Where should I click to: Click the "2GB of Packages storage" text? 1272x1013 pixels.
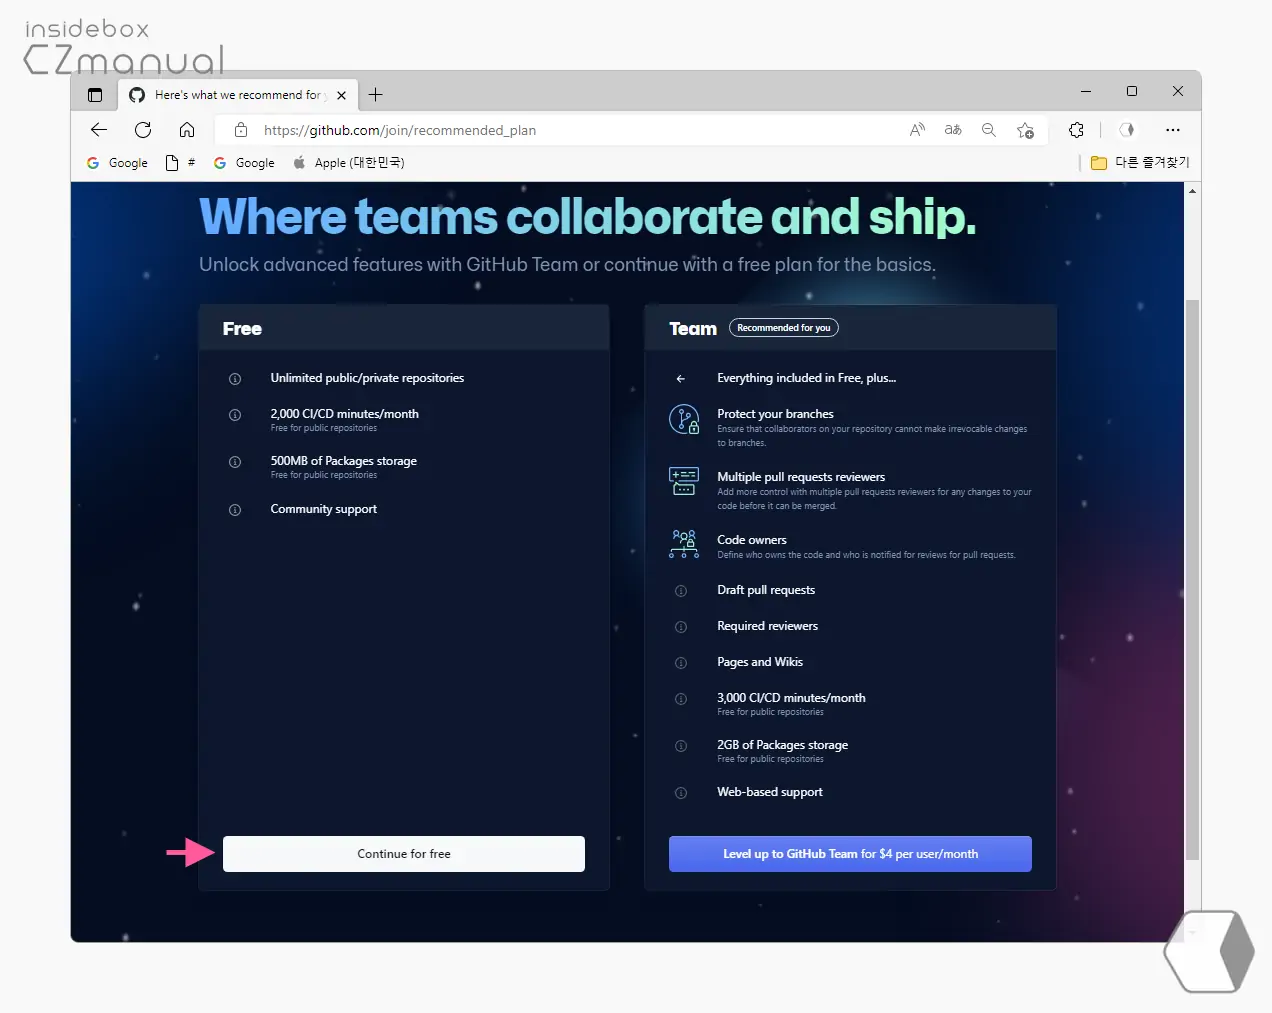[x=782, y=745]
